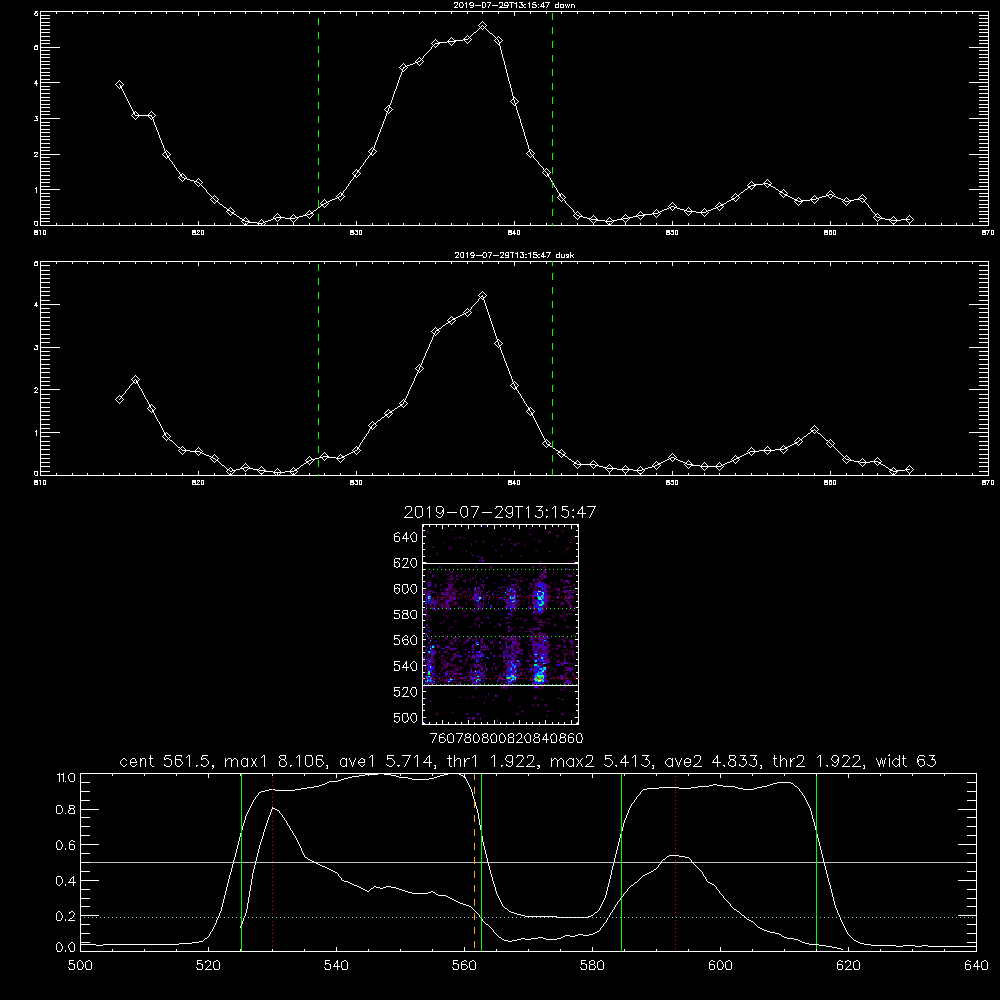Viewport: 1000px width, 1000px height.
Task: Select the right green dashed line in dawn plot
Action: tap(552, 119)
